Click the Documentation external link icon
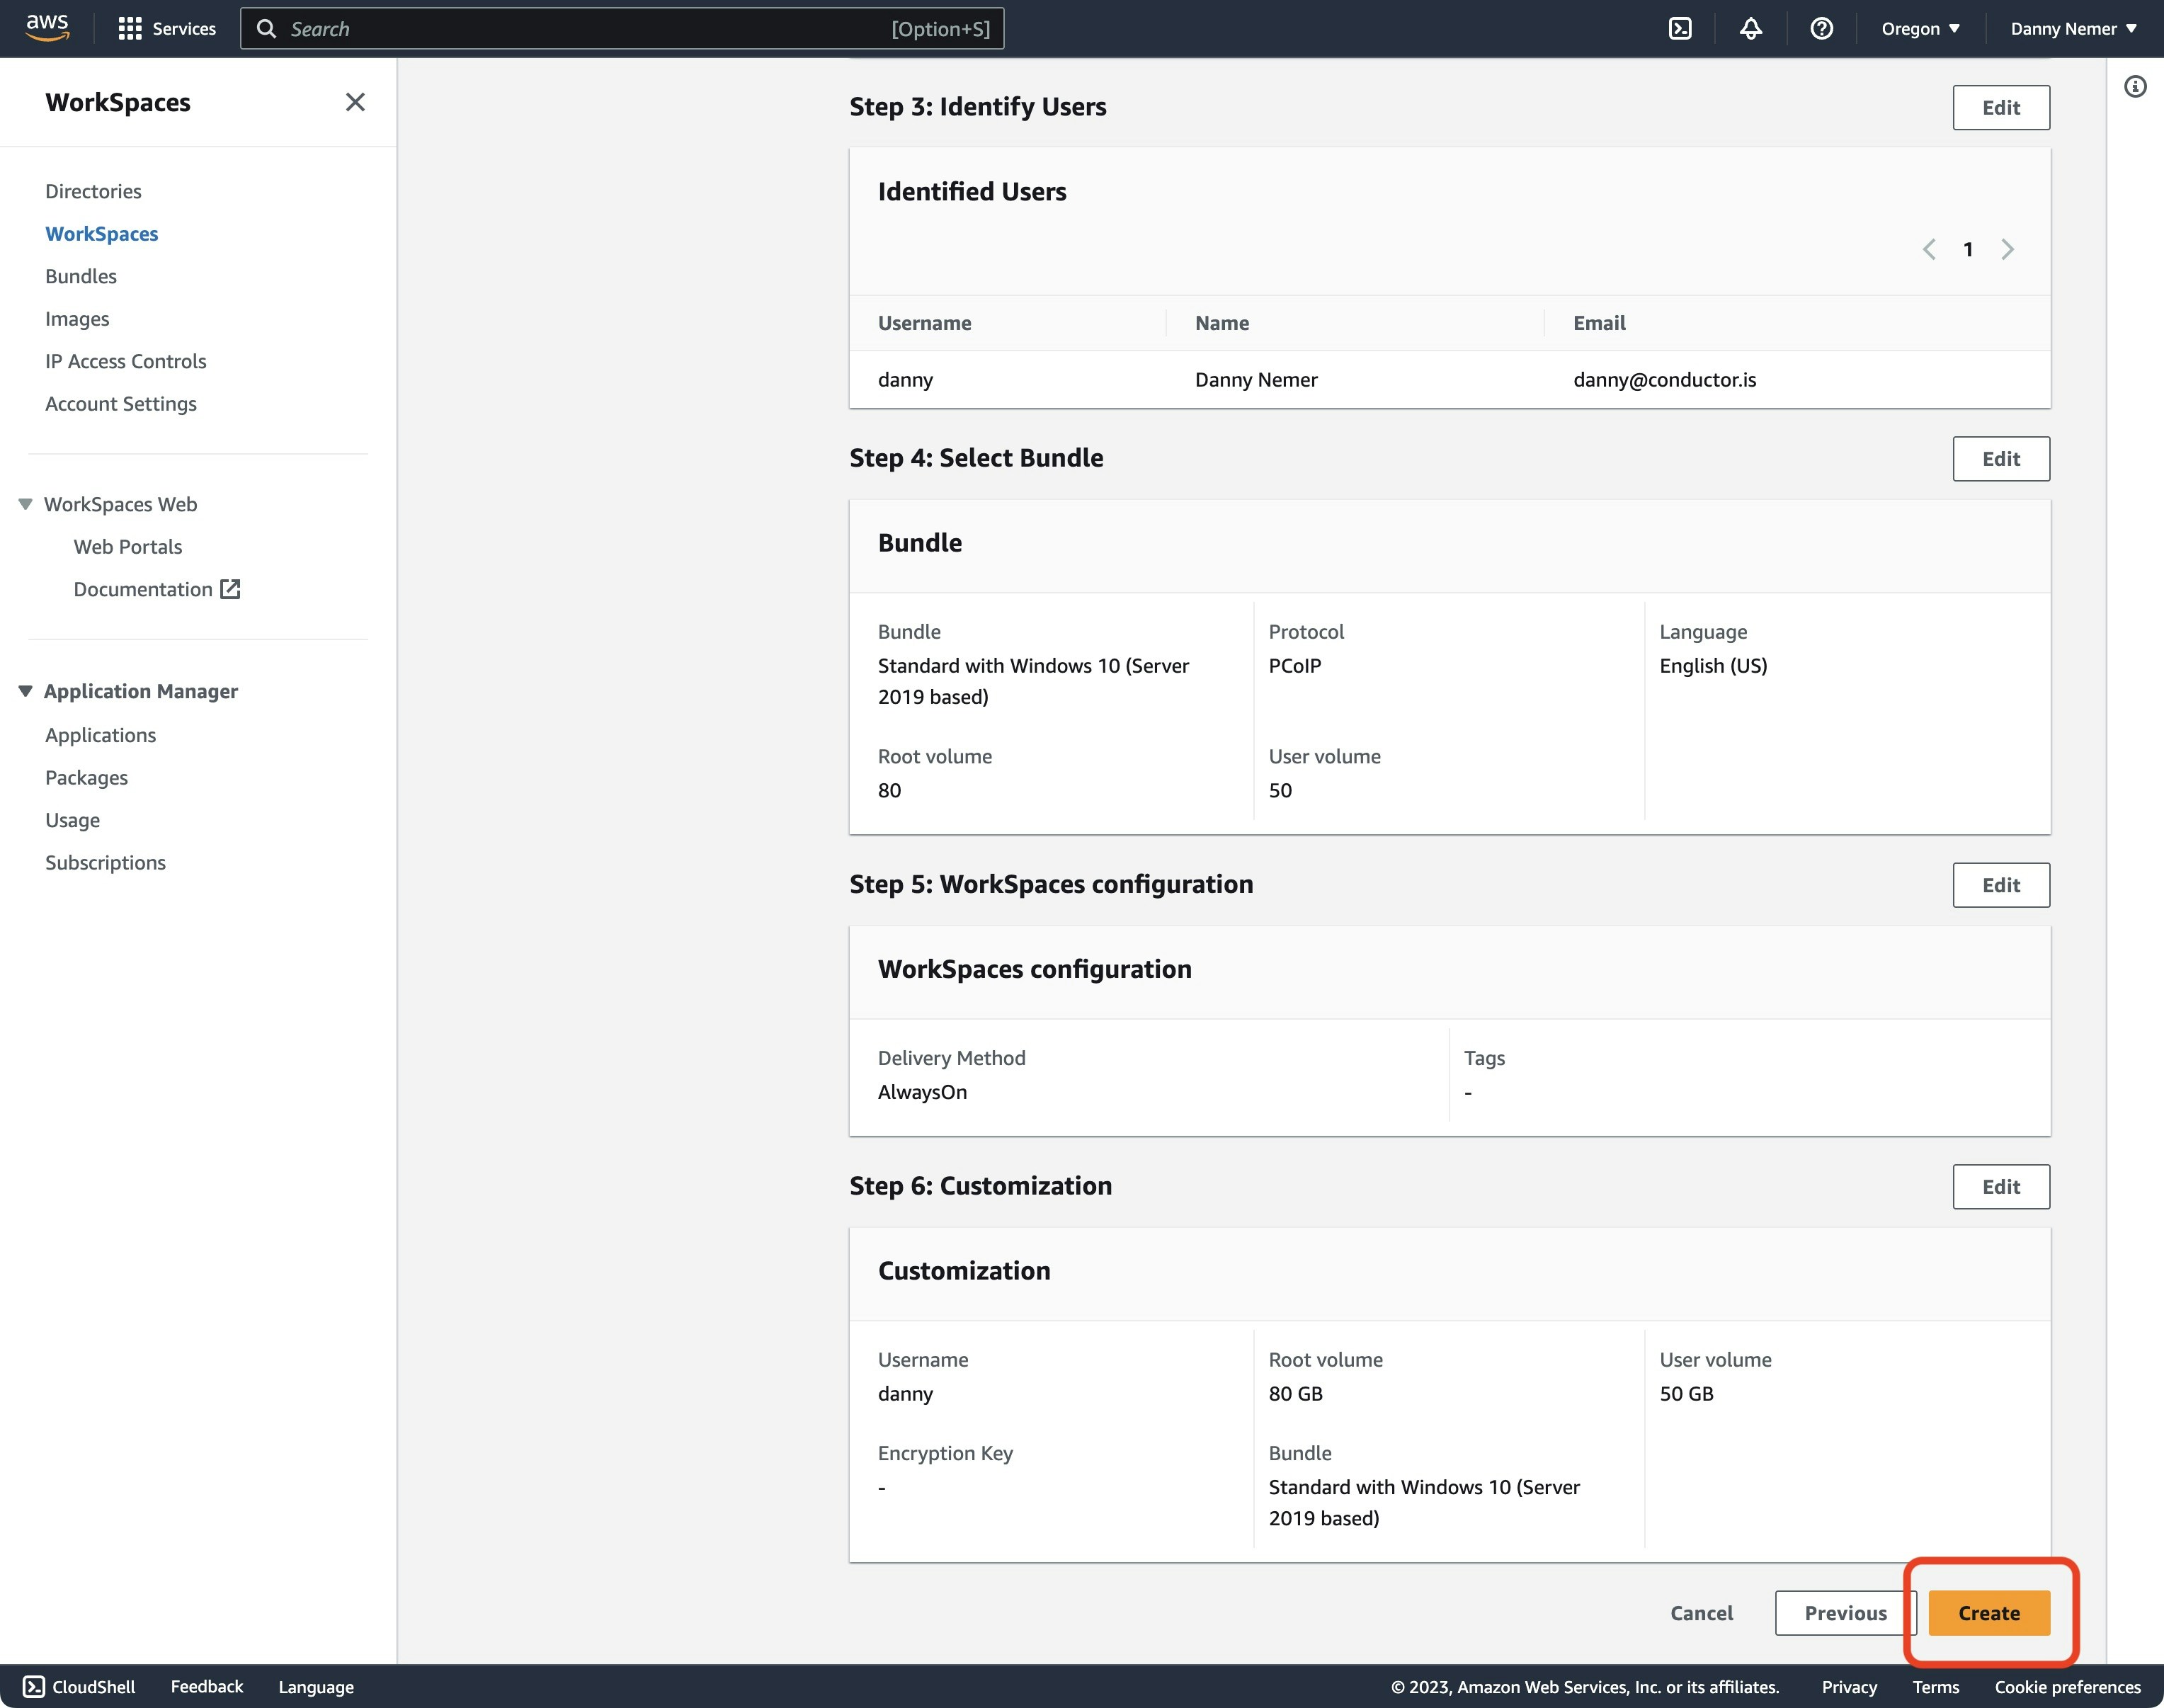The image size is (2164, 1708). (230, 589)
